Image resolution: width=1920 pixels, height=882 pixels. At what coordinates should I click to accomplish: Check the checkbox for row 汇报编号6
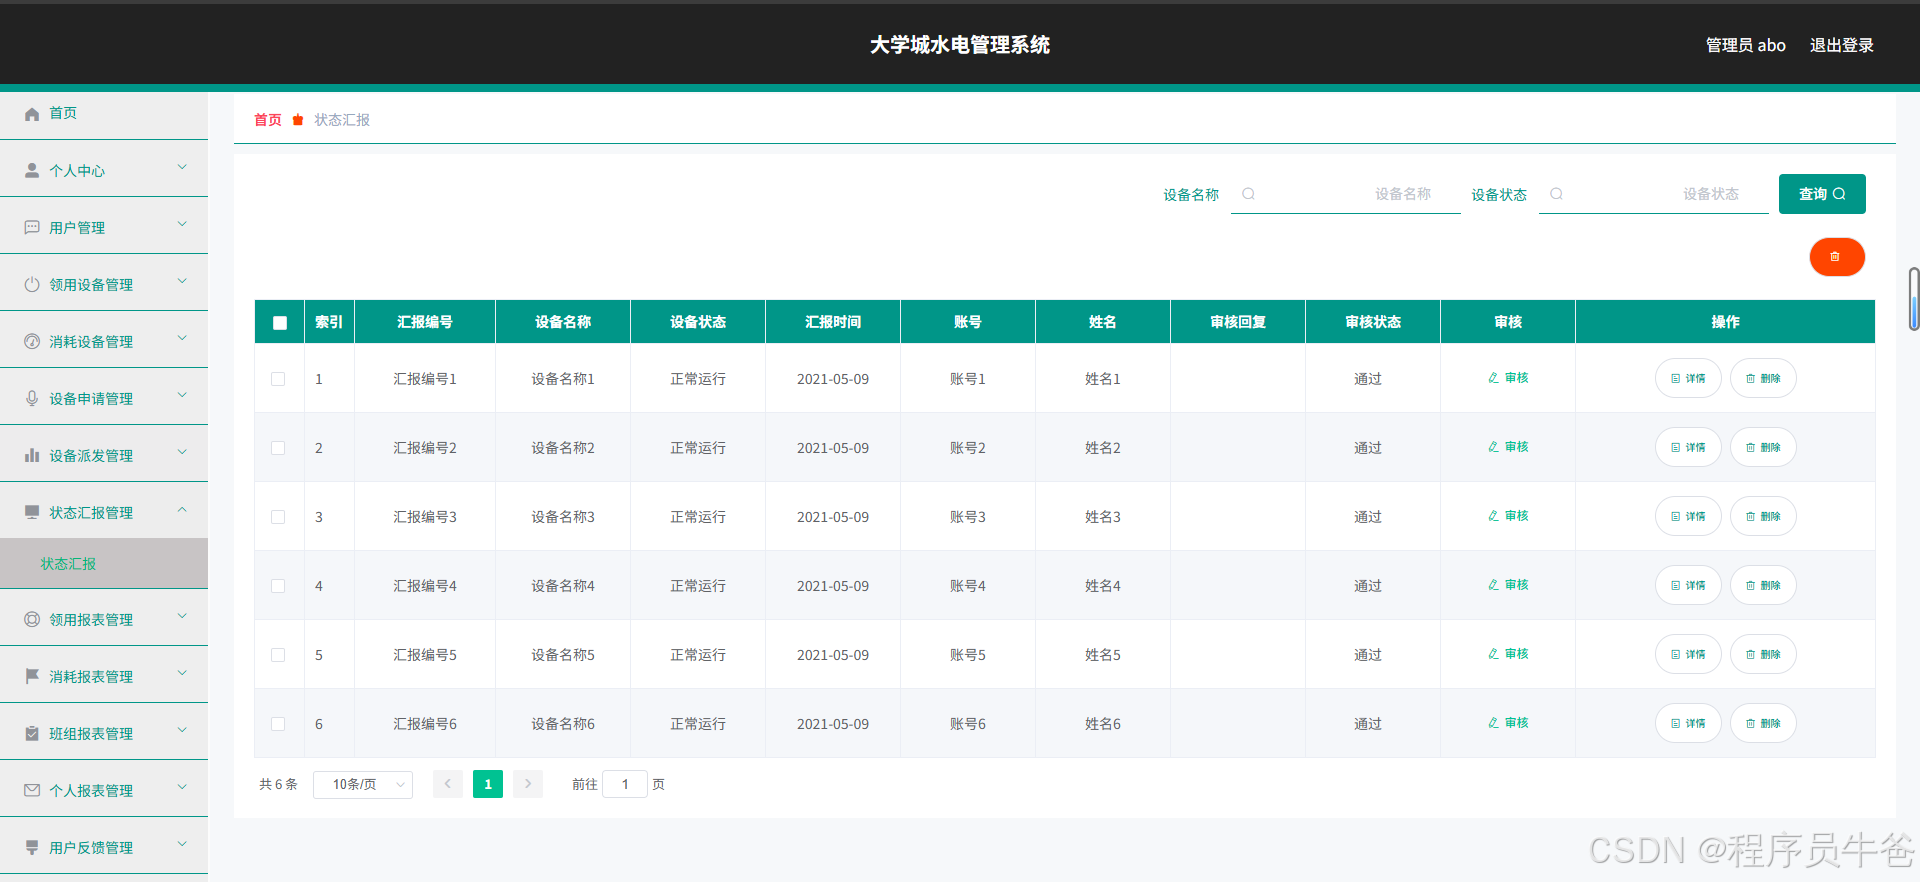pyautogui.click(x=278, y=724)
